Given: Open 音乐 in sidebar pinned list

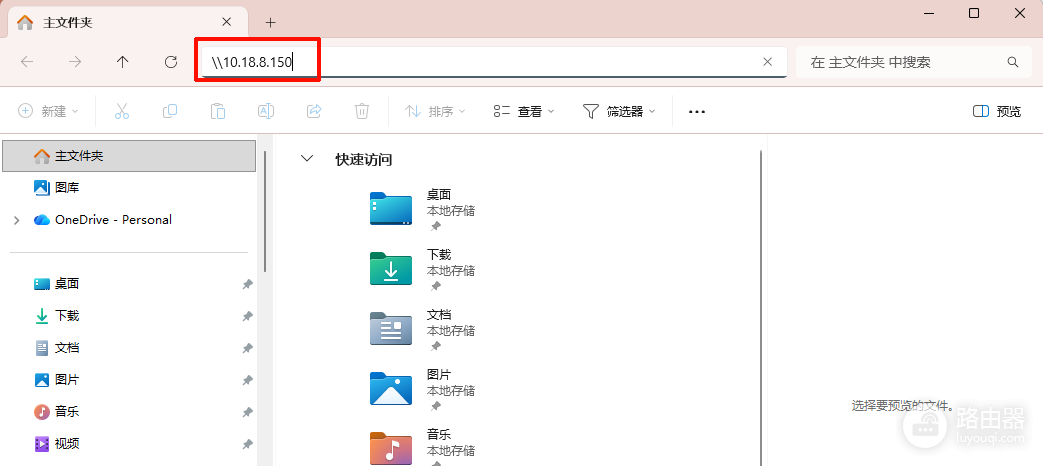Looking at the screenshot, I should pyautogui.click(x=57, y=411).
